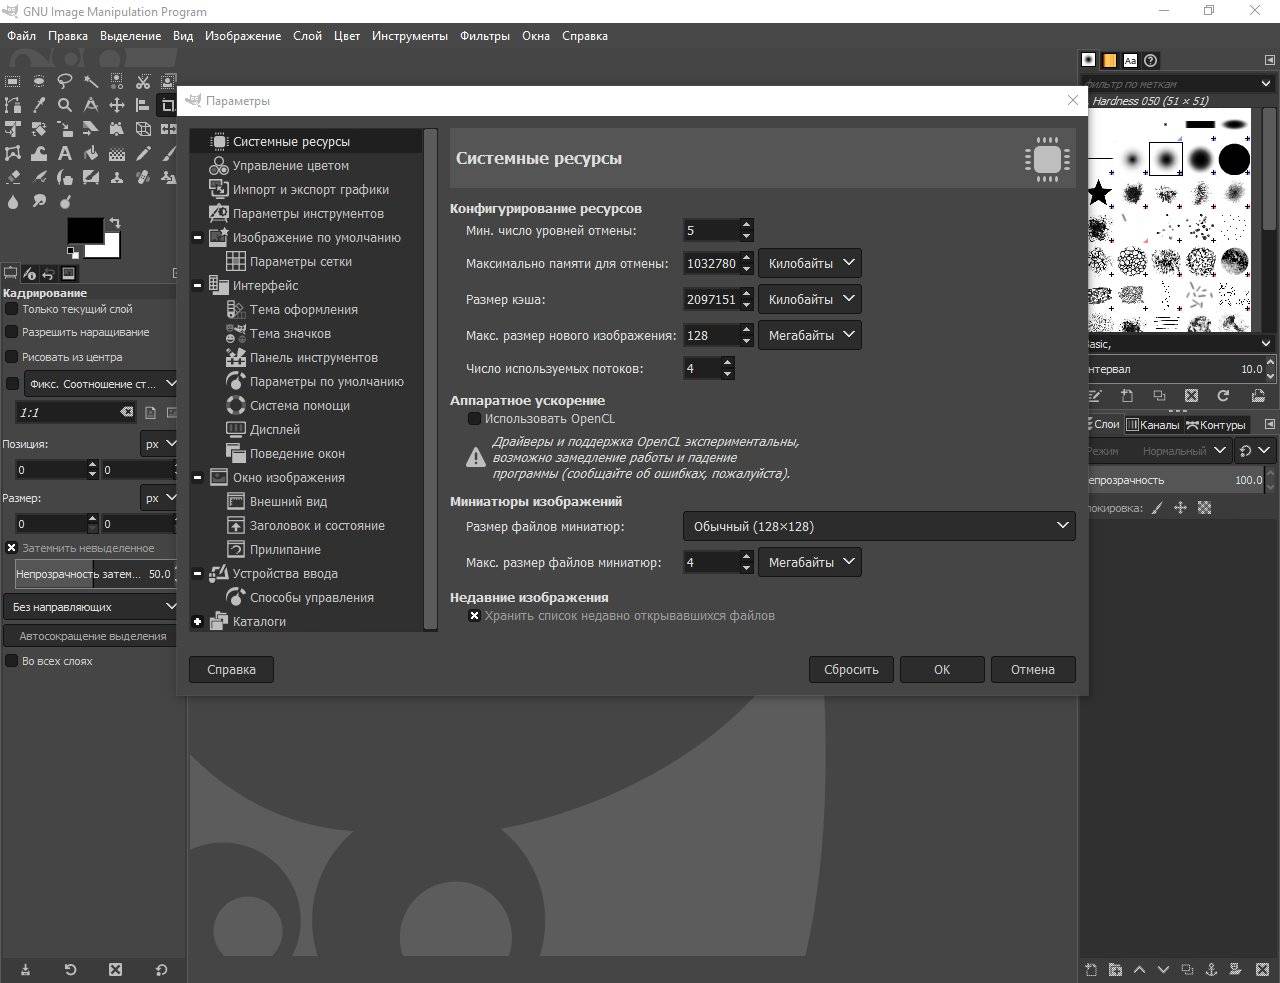Select the Move tool

point(117,105)
